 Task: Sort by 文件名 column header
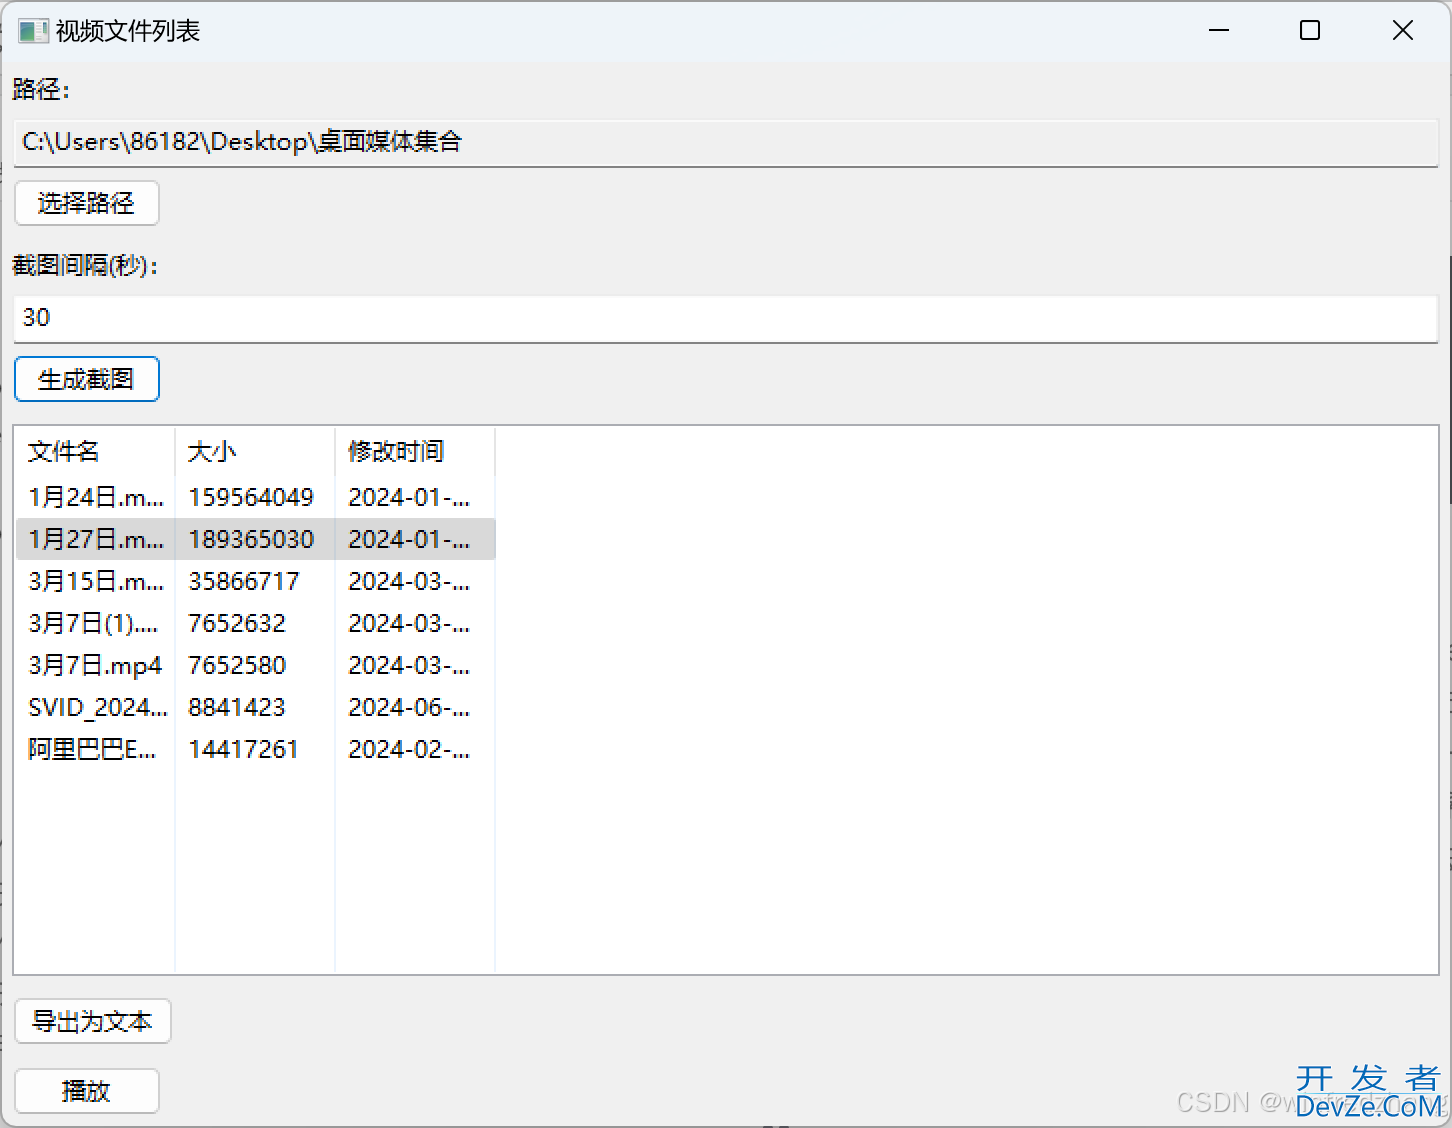(x=94, y=452)
